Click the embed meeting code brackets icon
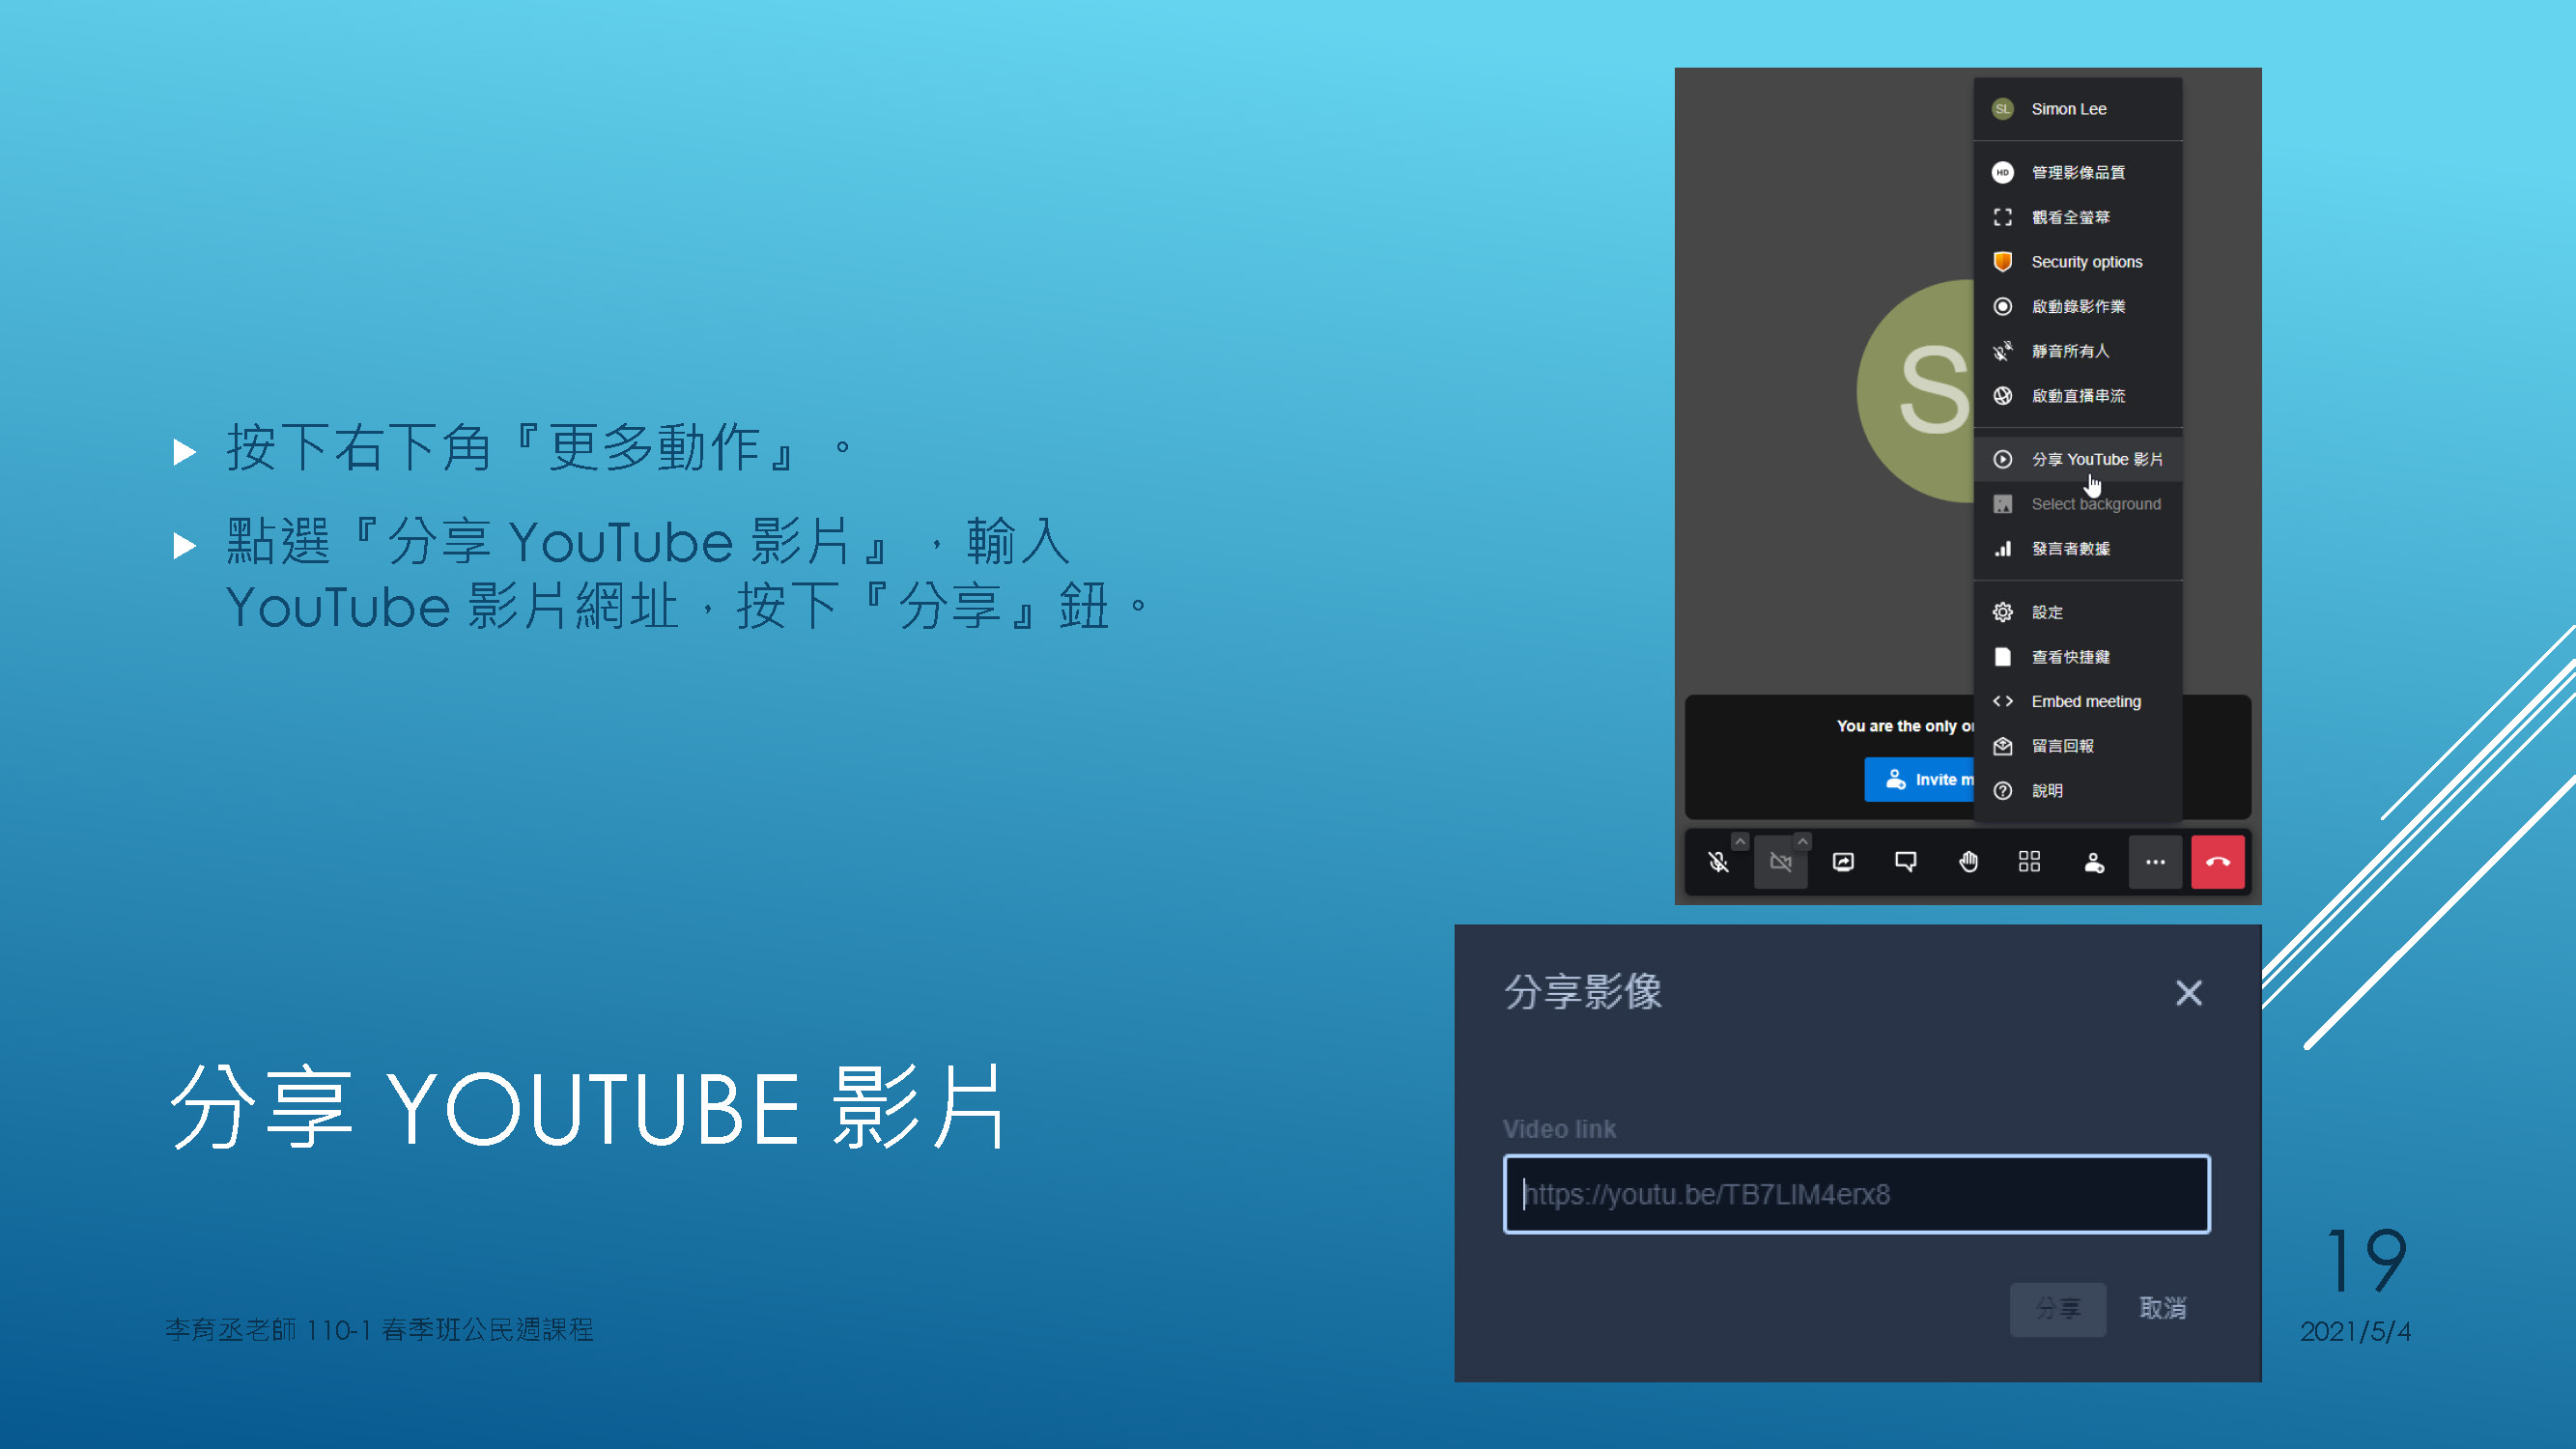Screen dimensions: 2576x1449 (x=2002, y=701)
